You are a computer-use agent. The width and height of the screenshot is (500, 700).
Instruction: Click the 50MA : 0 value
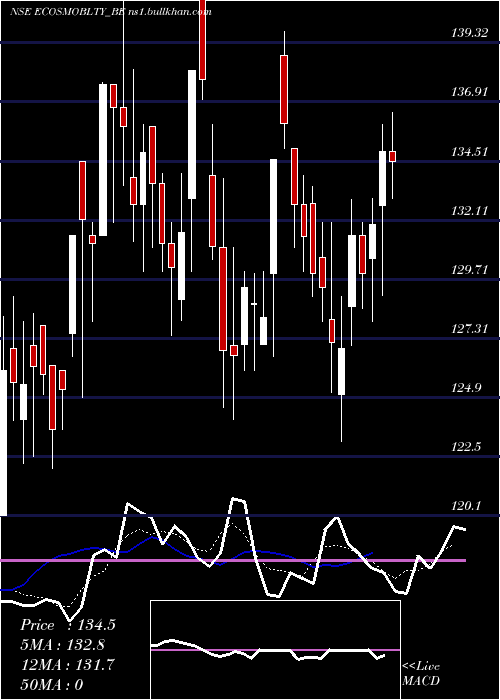click(x=52, y=684)
